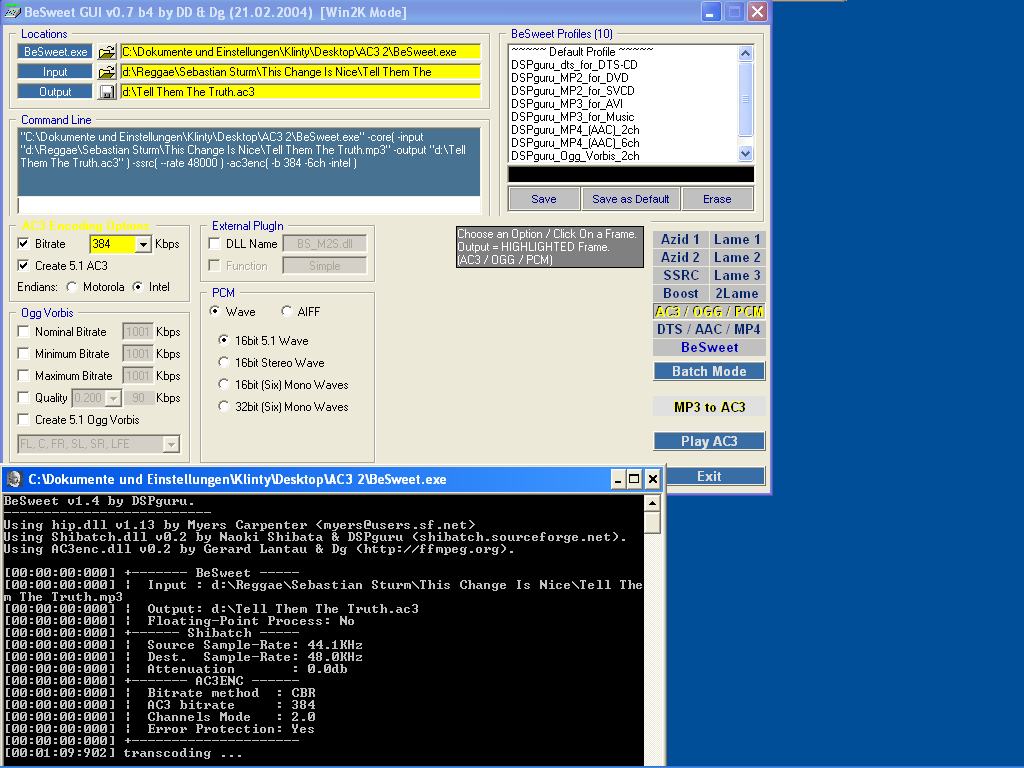Viewport: 1024px width, 768px height.
Task: Enable Ogg Minimum Bitrate checkbox
Action: [x=24, y=353]
